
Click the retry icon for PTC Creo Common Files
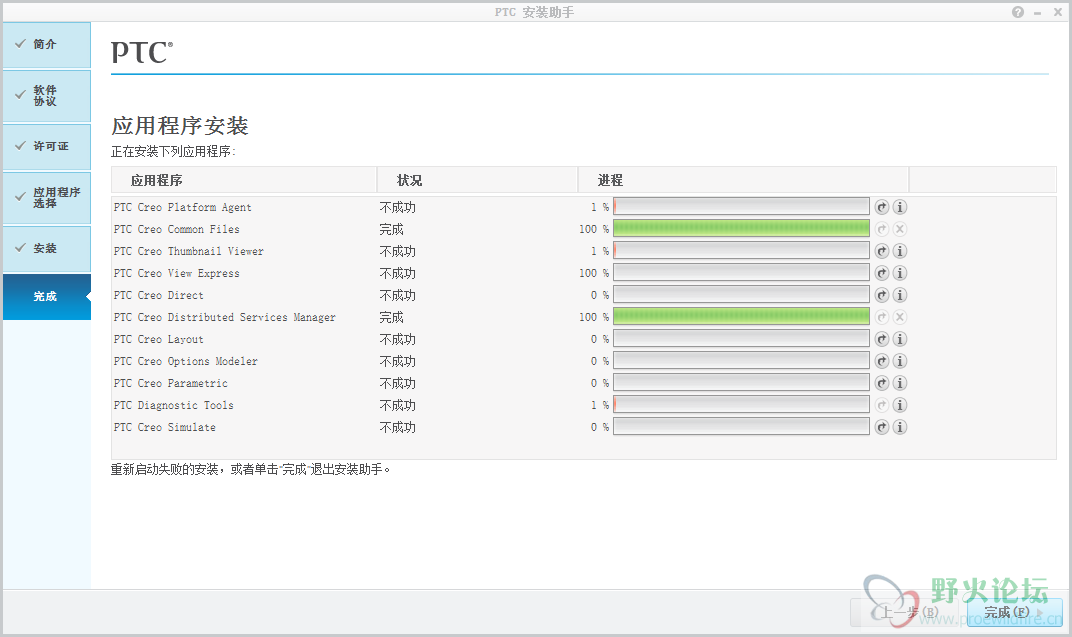882,229
